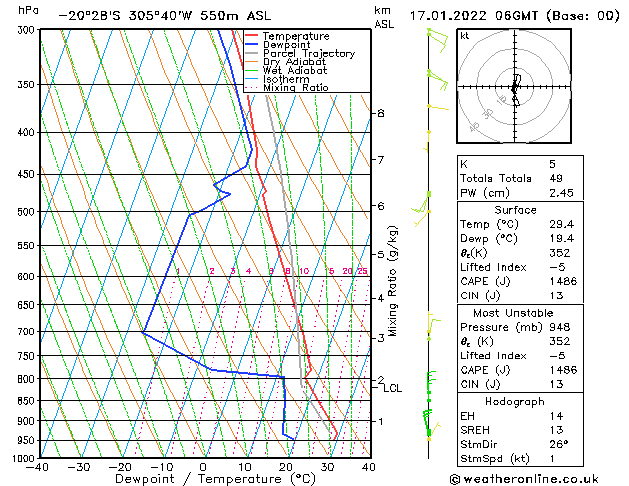Click the grey Parcel Trajectory legend line sample
The height and width of the screenshot is (486, 629).
(251, 53)
